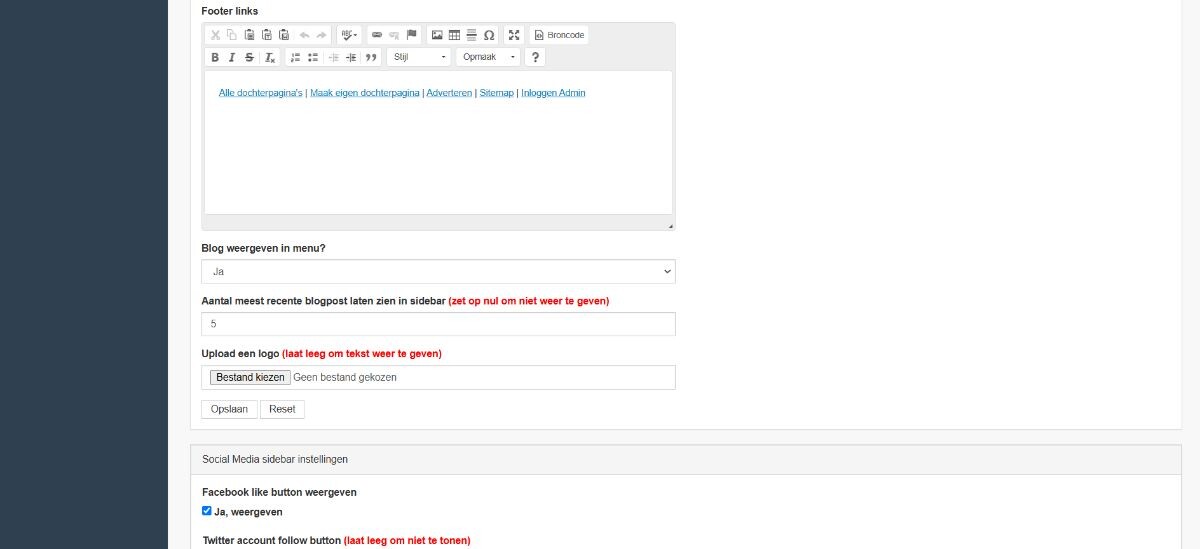1200x549 pixels.
Task: Open the spell check dropdown menu
Action: click(349, 35)
